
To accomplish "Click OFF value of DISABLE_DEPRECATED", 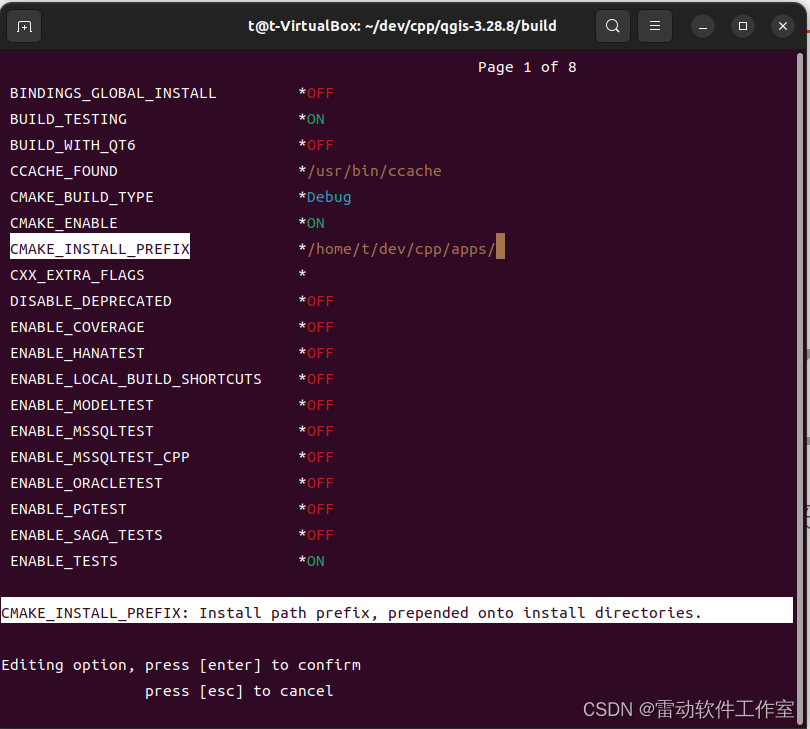I will 320,301.
